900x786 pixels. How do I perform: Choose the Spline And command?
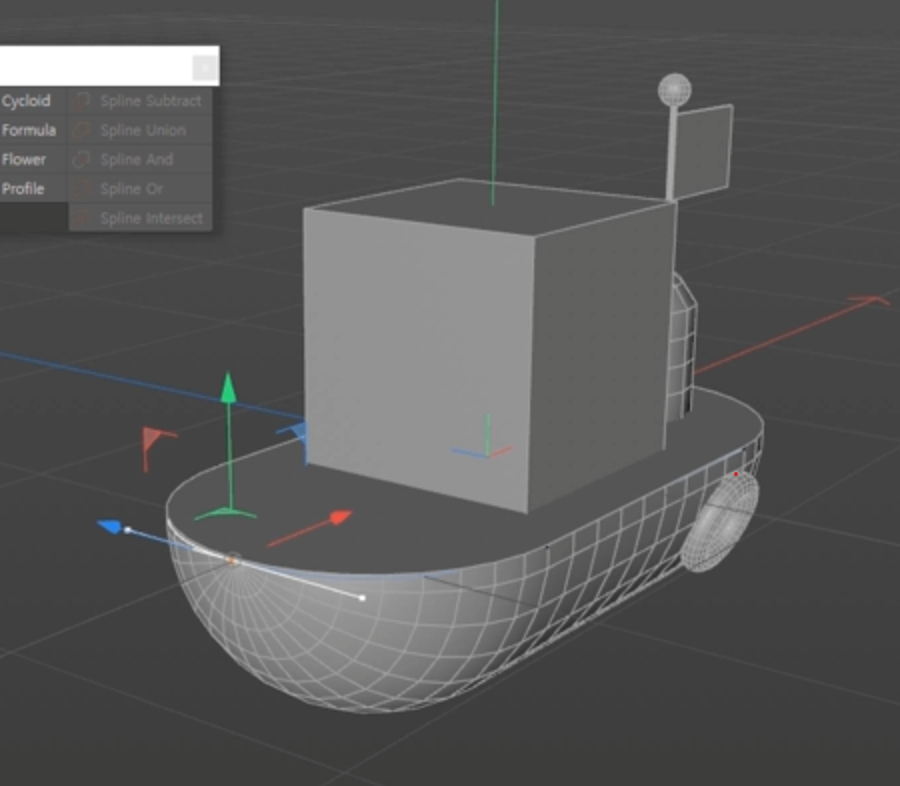[141, 160]
